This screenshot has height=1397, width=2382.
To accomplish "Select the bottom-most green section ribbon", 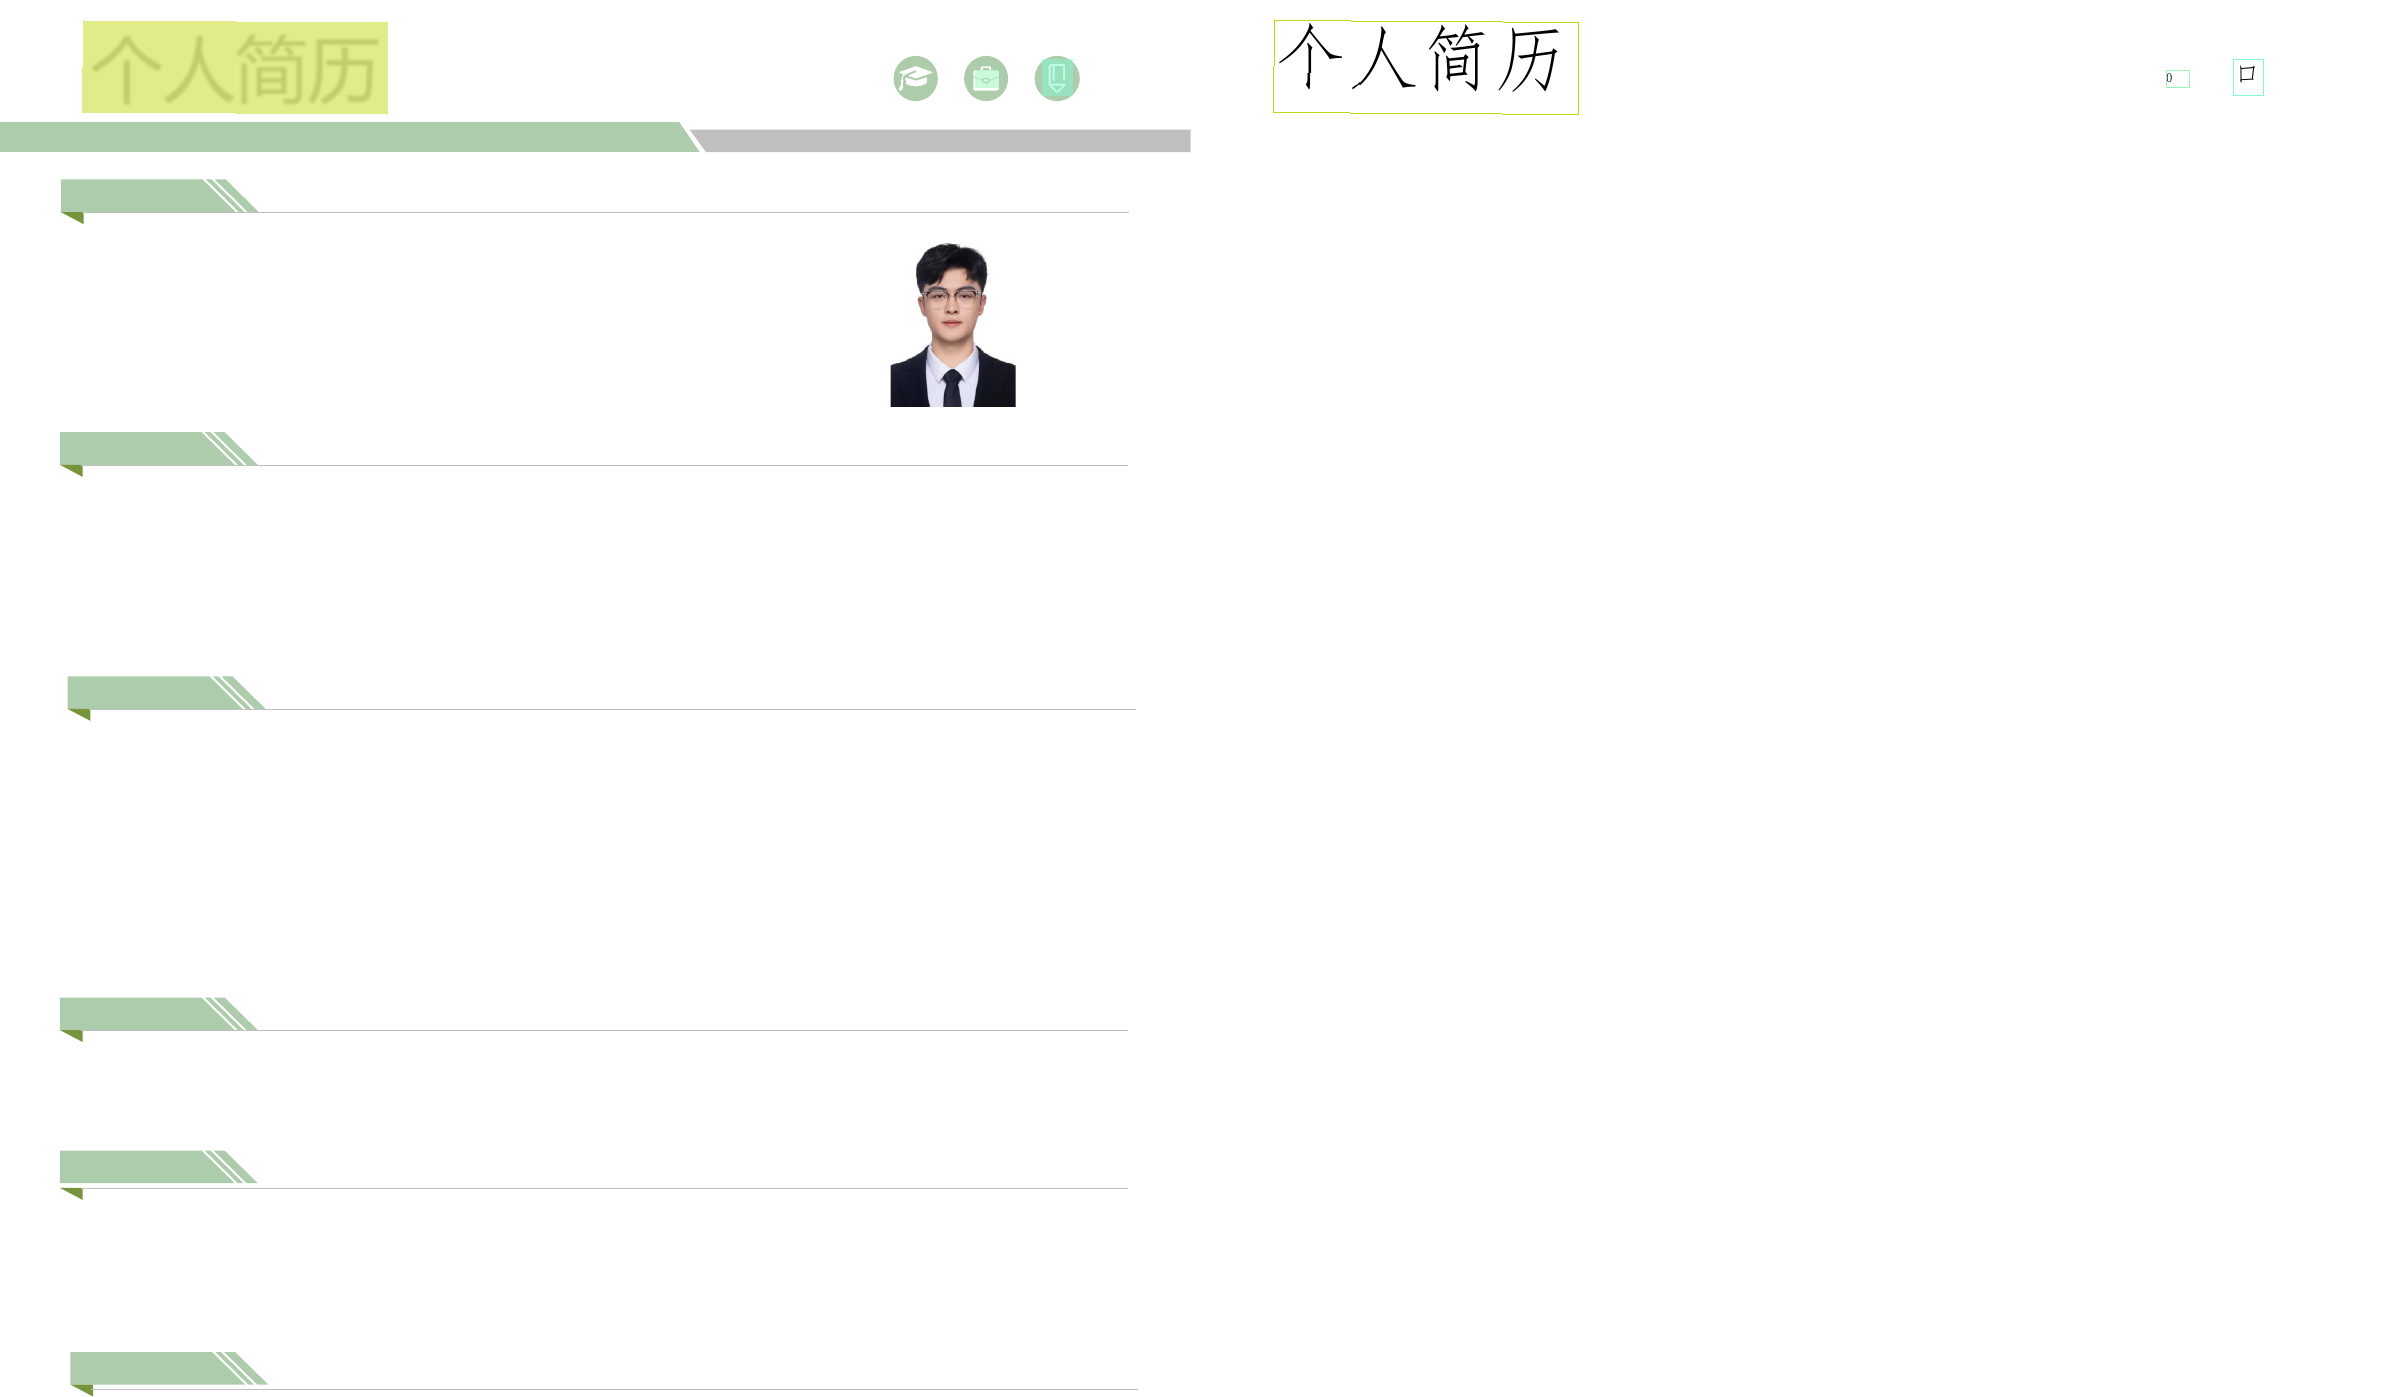I will coord(150,1368).
